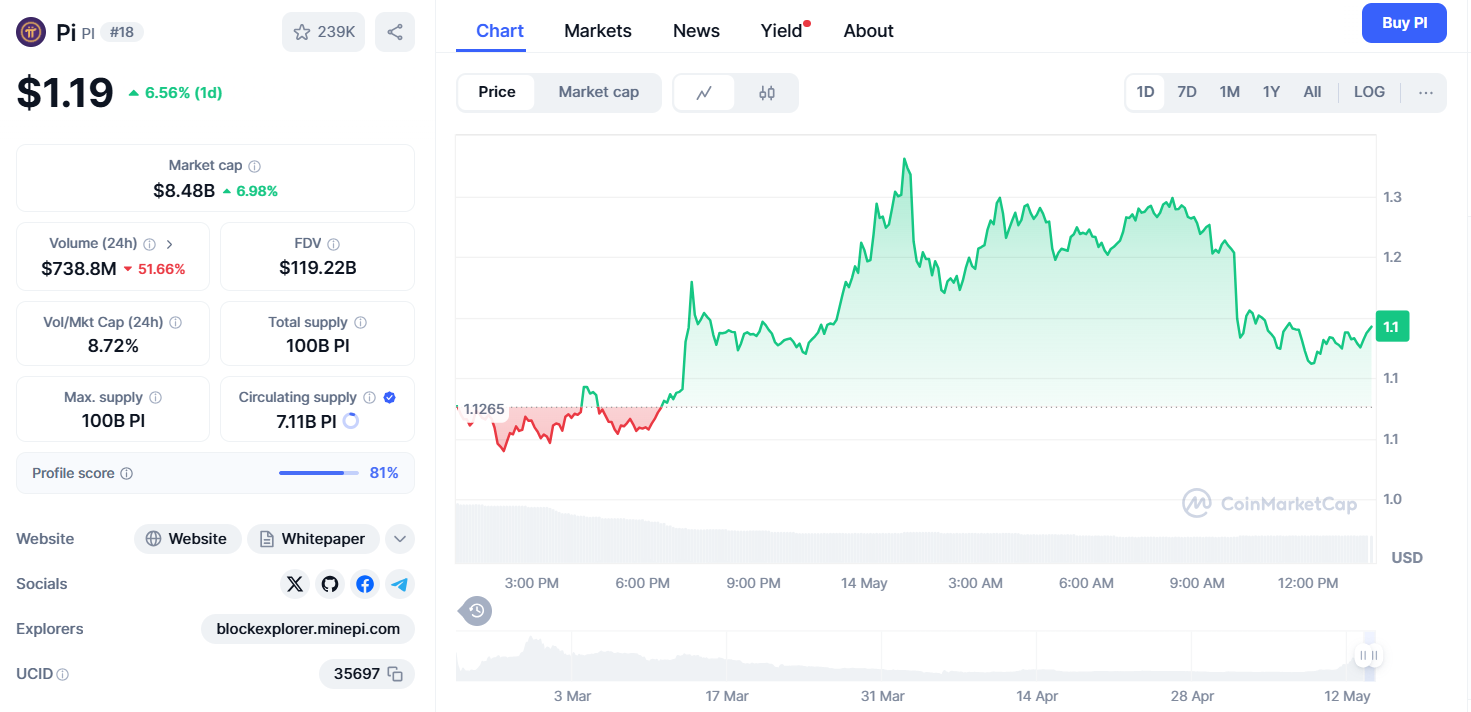This screenshot has width=1471, height=712.
Task: Select the Price chart toggle
Action: pyautogui.click(x=497, y=92)
